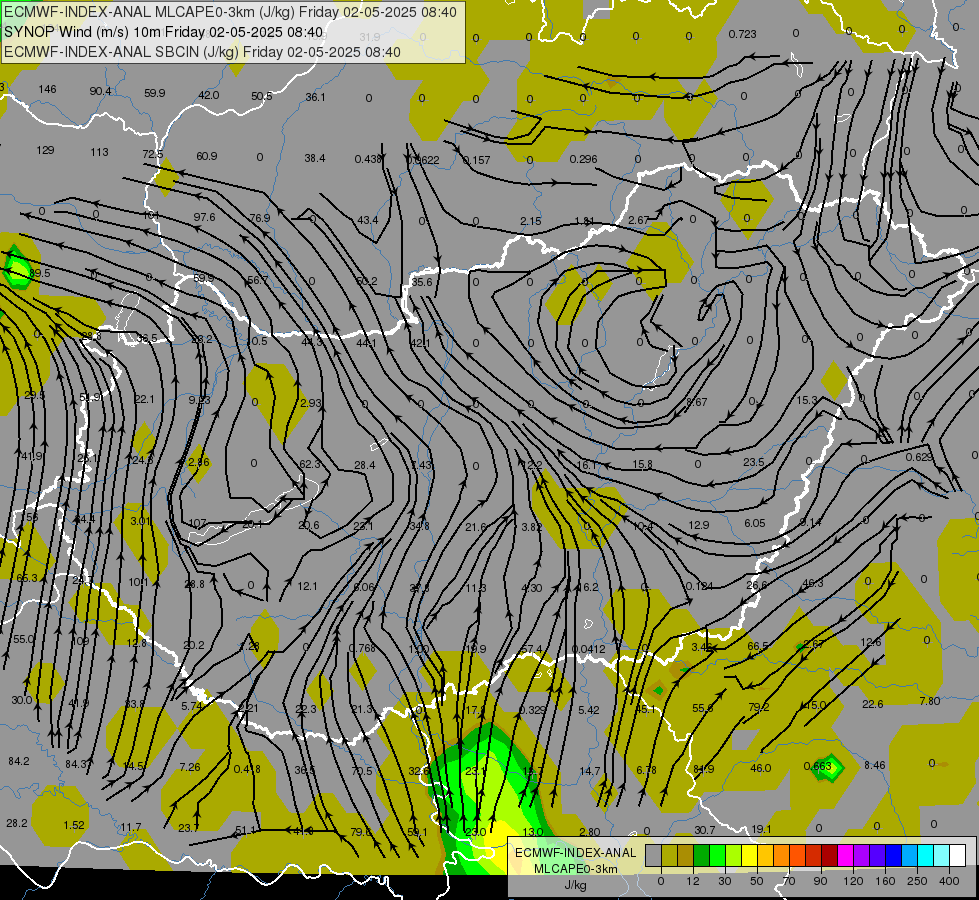The height and width of the screenshot is (900, 979).
Task: Click the map value '19.1'
Action: click(x=761, y=829)
